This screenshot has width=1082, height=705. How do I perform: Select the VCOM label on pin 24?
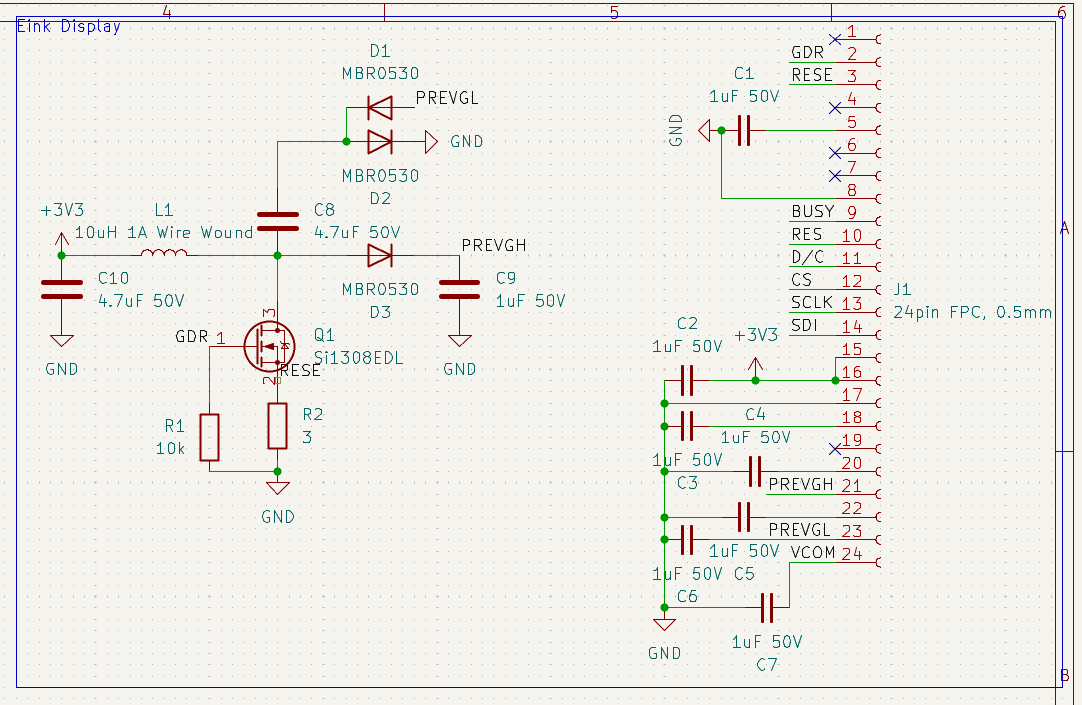click(811, 552)
